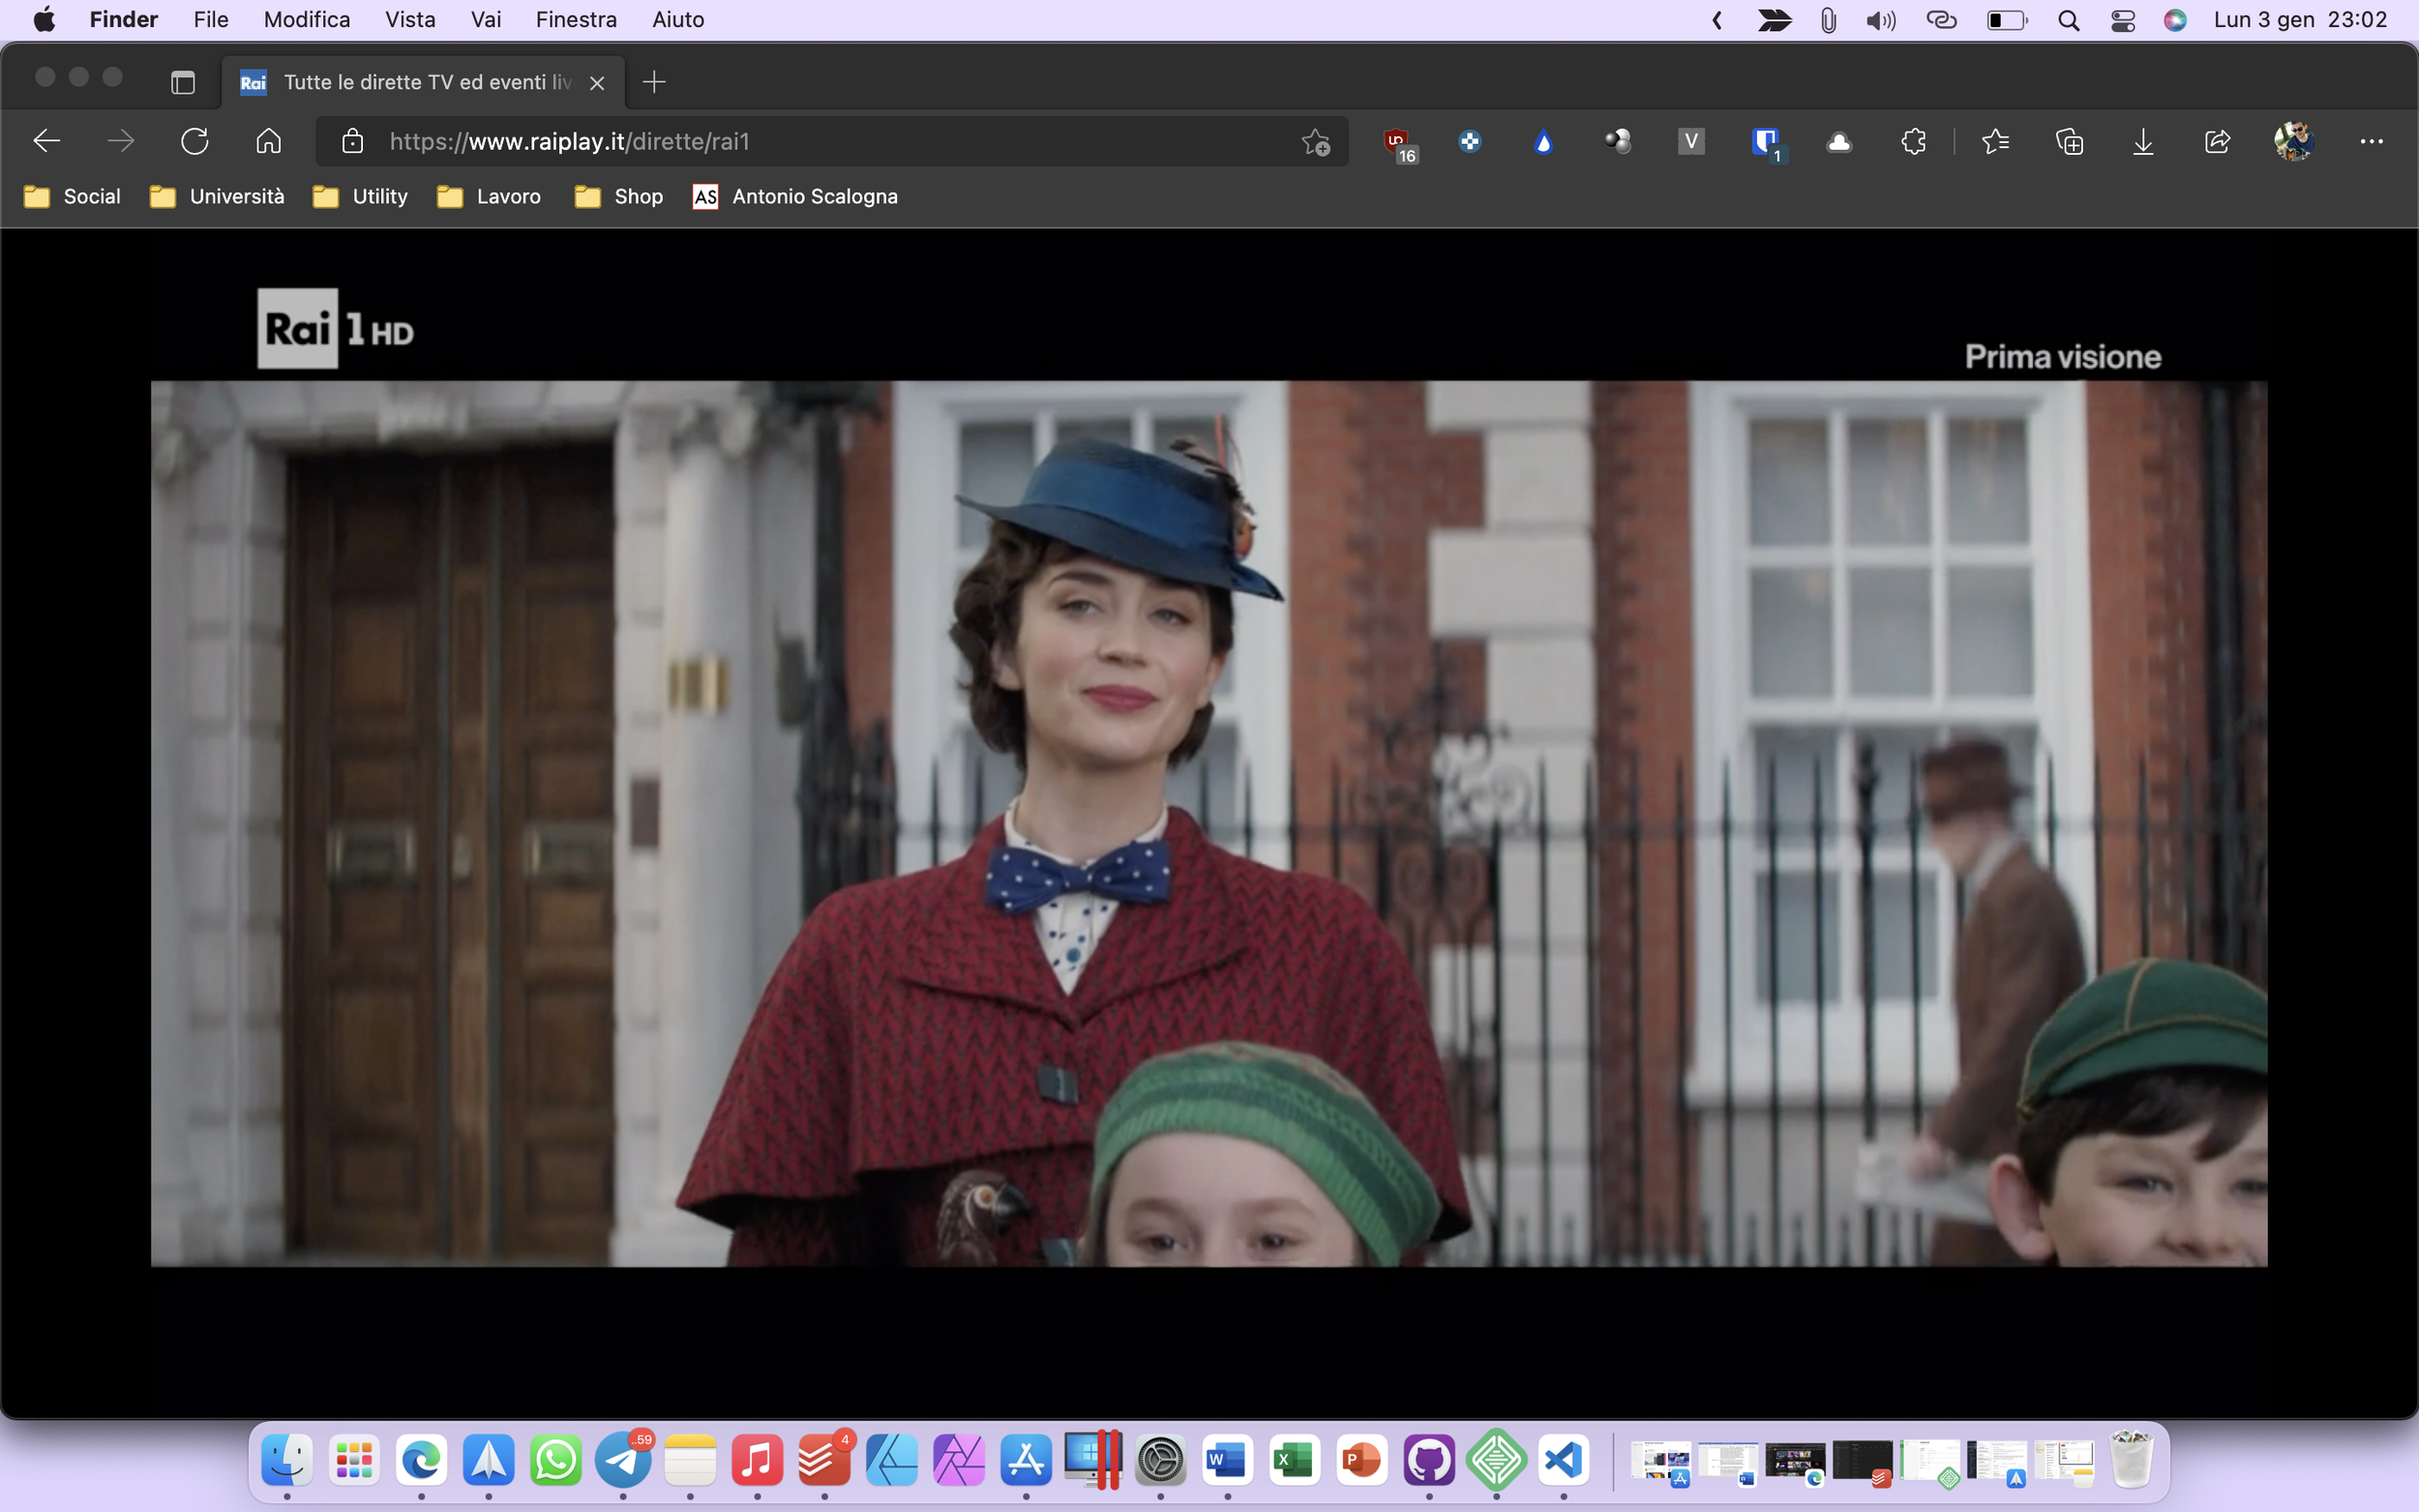Open the browser profile avatar
The image size is (2419, 1512).
click(2293, 142)
